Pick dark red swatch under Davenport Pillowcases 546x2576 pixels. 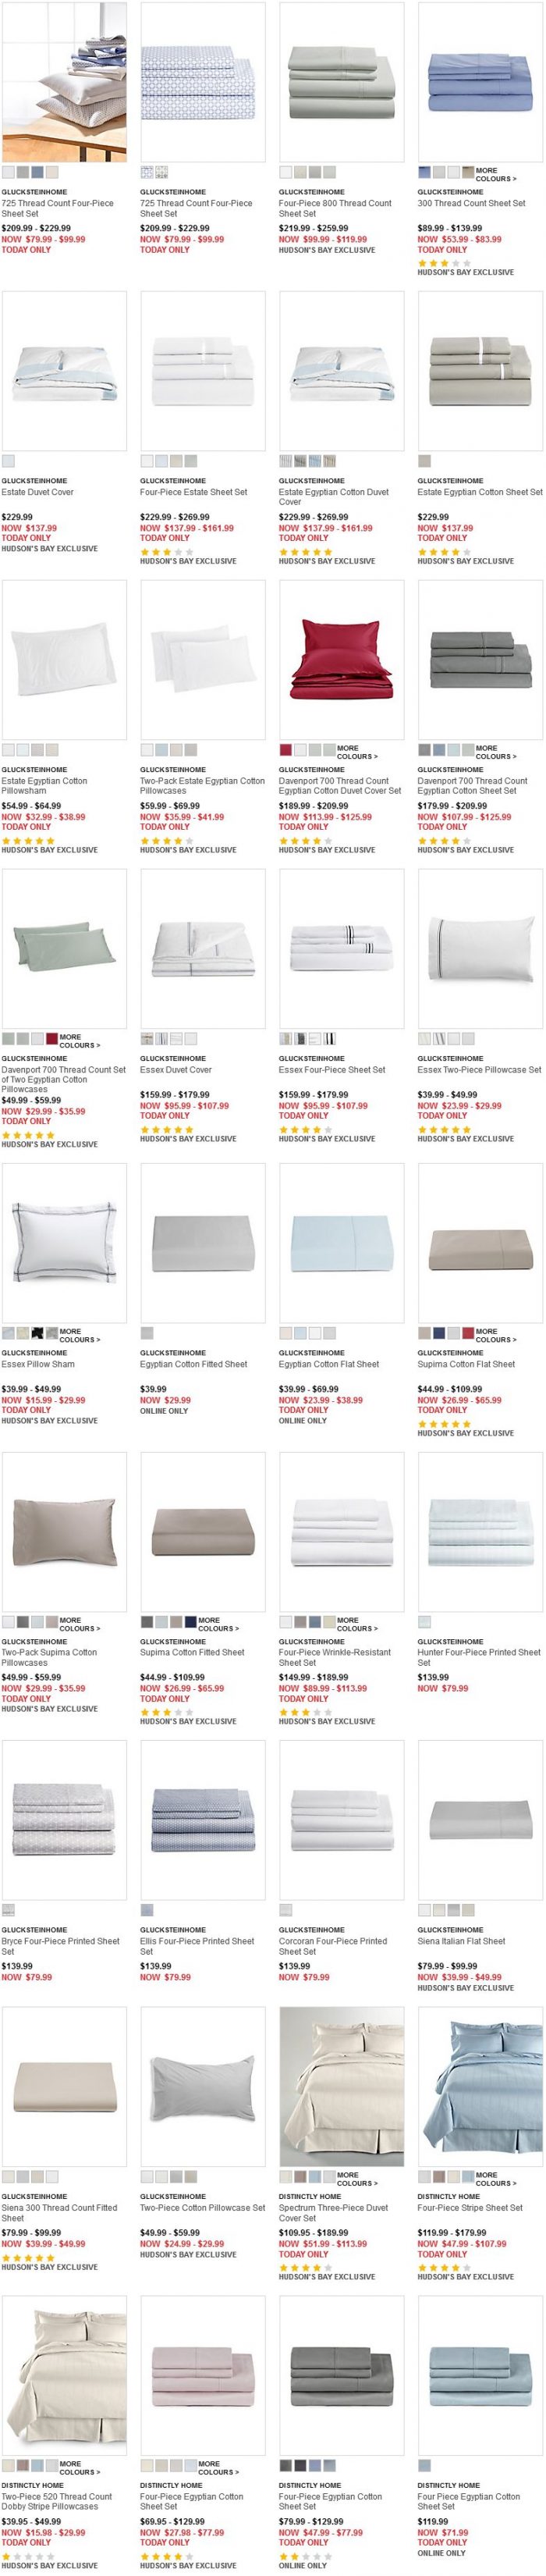52,1038
